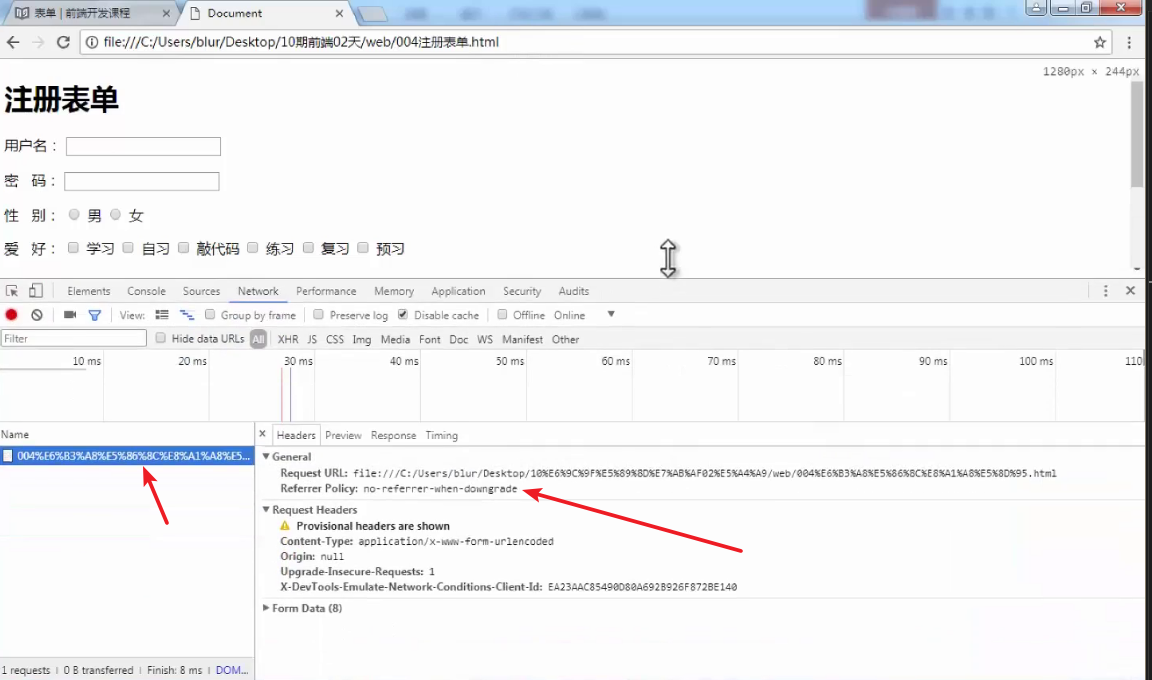This screenshot has height=680, width=1152.
Task: Open the Audits panel
Action: pyautogui.click(x=574, y=291)
